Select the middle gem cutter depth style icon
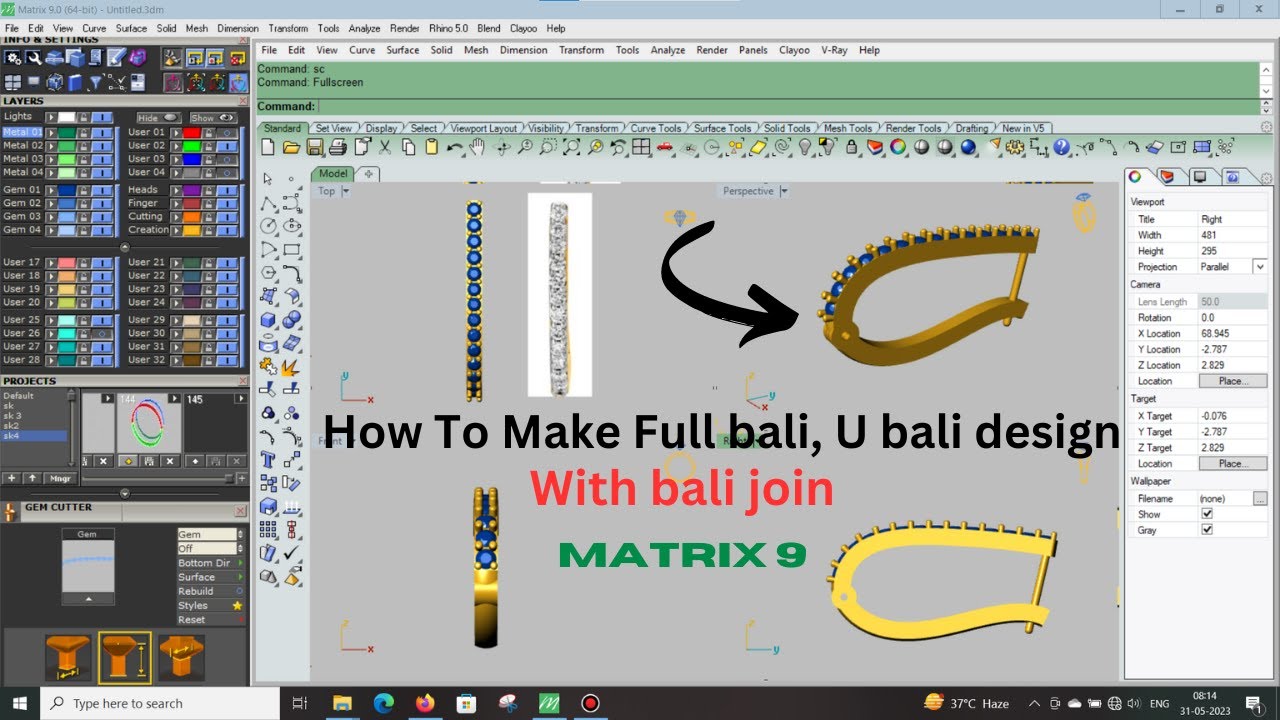This screenshot has height=720, width=1280. click(x=125, y=657)
